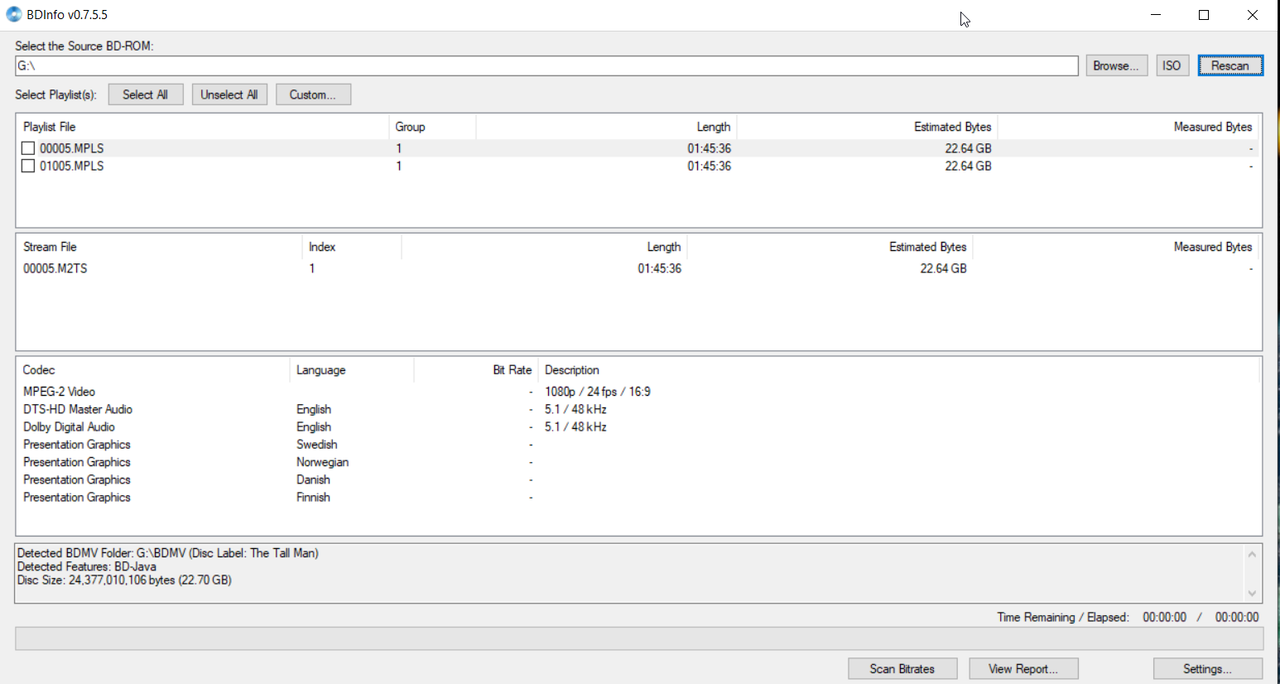The height and width of the screenshot is (684, 1280).
Task: Select the Swedish language entry
Action: pos(317,445)
